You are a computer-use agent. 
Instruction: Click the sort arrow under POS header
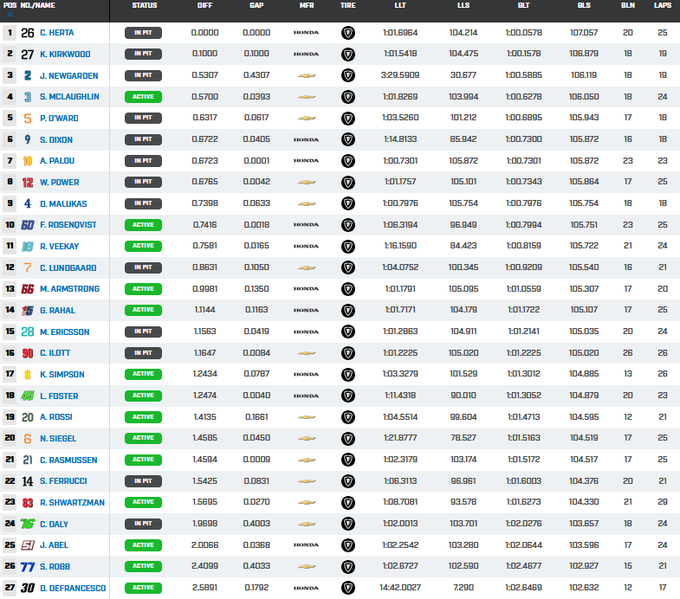(x=10, y=15)
